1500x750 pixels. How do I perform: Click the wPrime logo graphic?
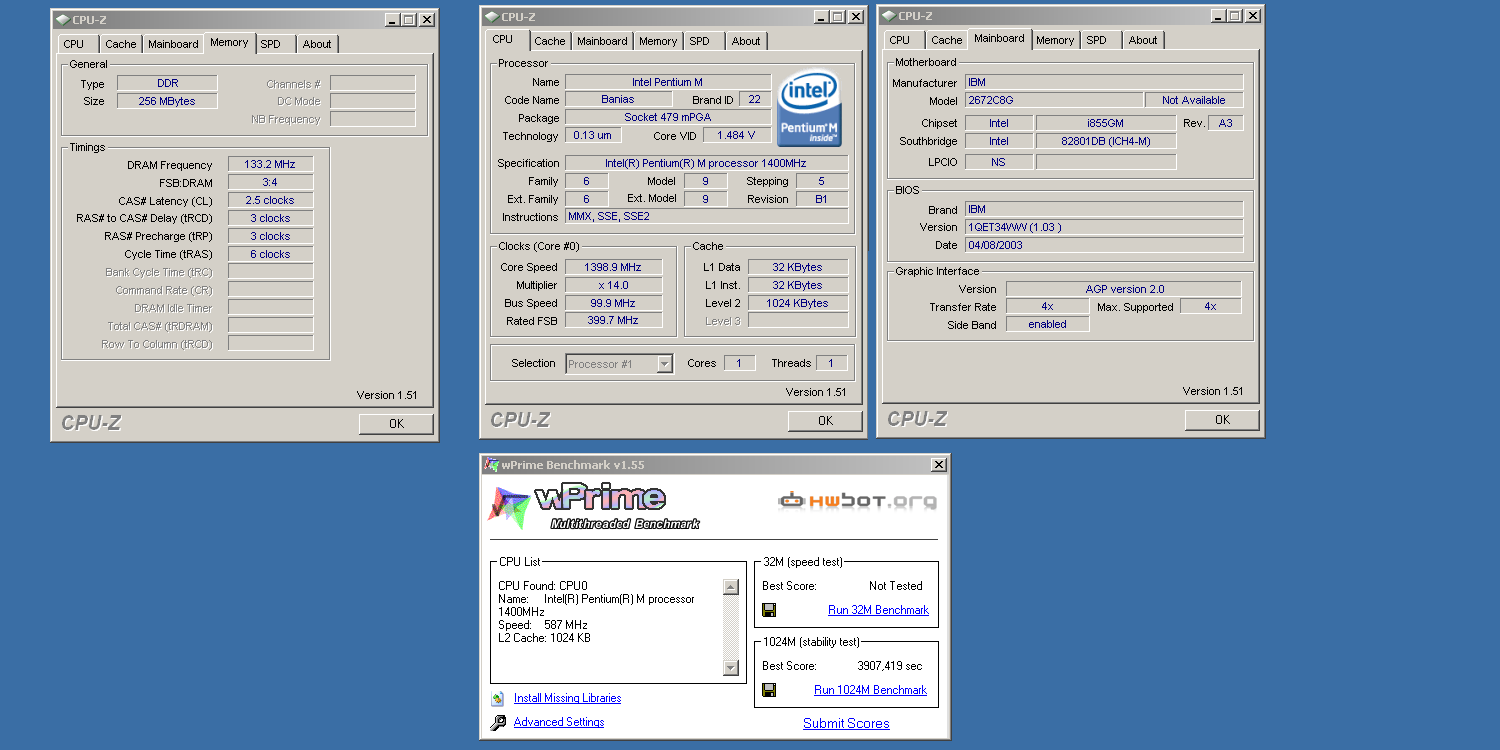click(594, 507)
